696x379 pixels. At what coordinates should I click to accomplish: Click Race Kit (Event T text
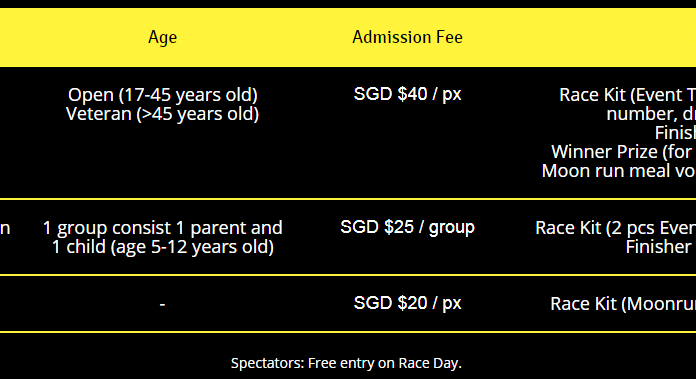pos(628,95)
